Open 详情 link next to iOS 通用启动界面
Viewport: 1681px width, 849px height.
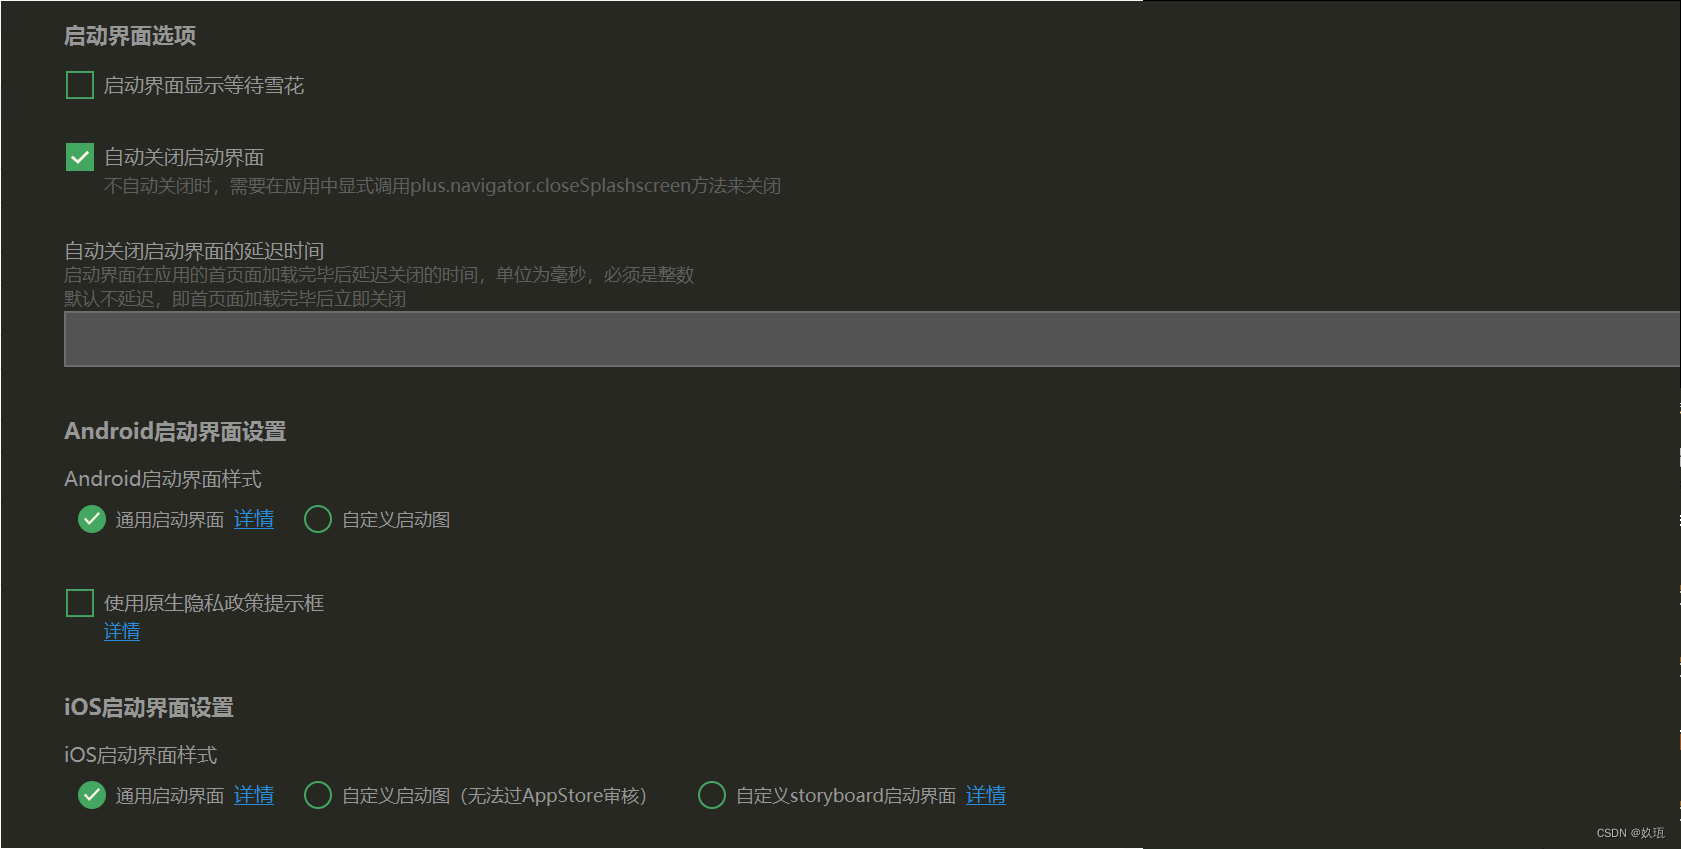tap(254, 795)
